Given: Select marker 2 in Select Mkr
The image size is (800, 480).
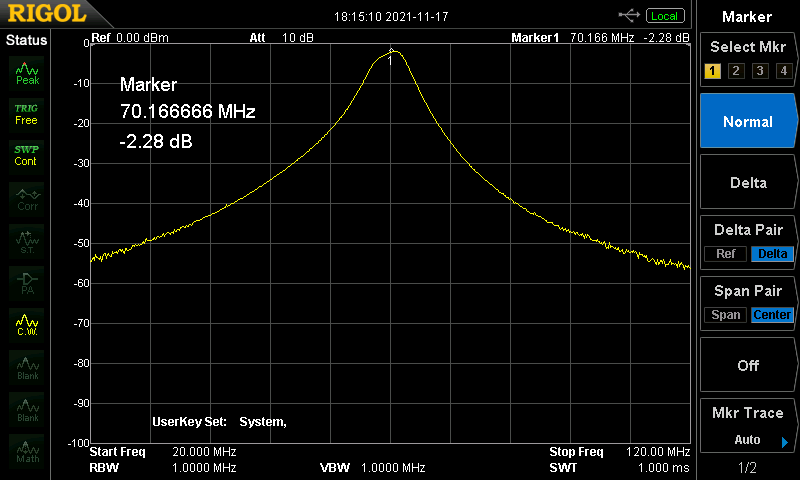Looking at the screenshot, I should tap(736, 70).
